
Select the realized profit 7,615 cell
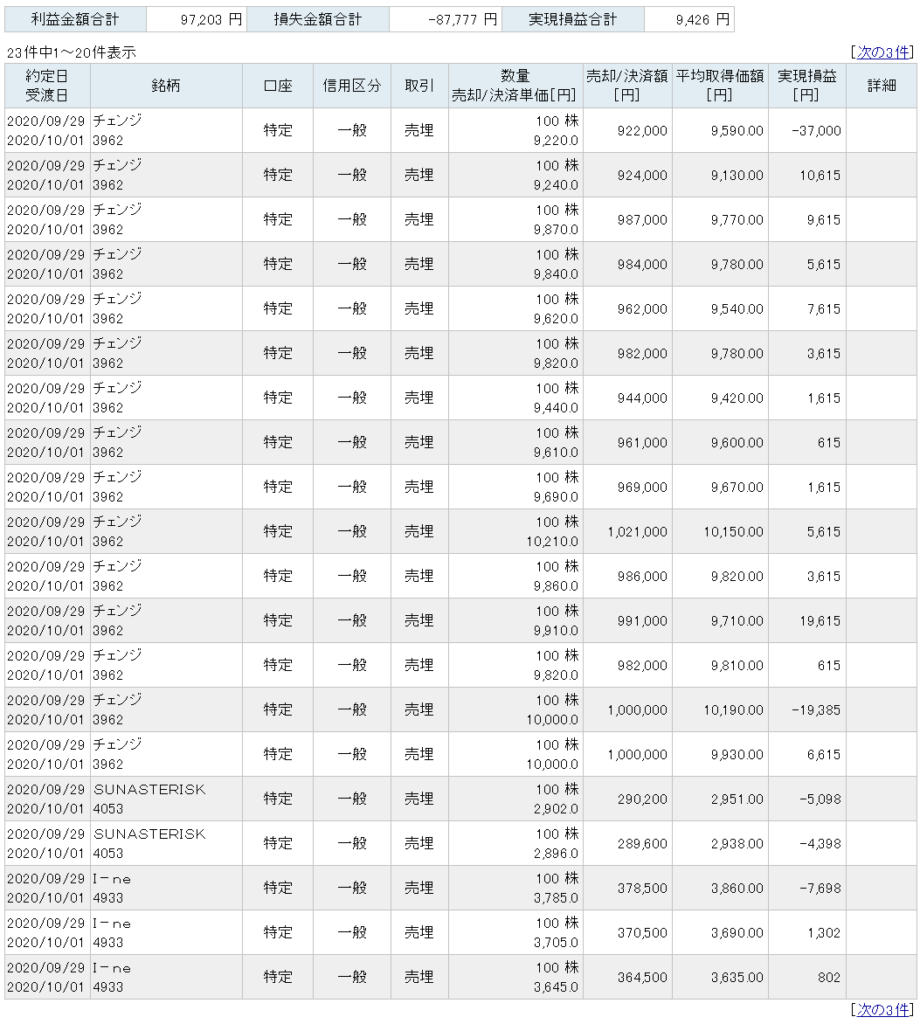click(x=807, y=309)
